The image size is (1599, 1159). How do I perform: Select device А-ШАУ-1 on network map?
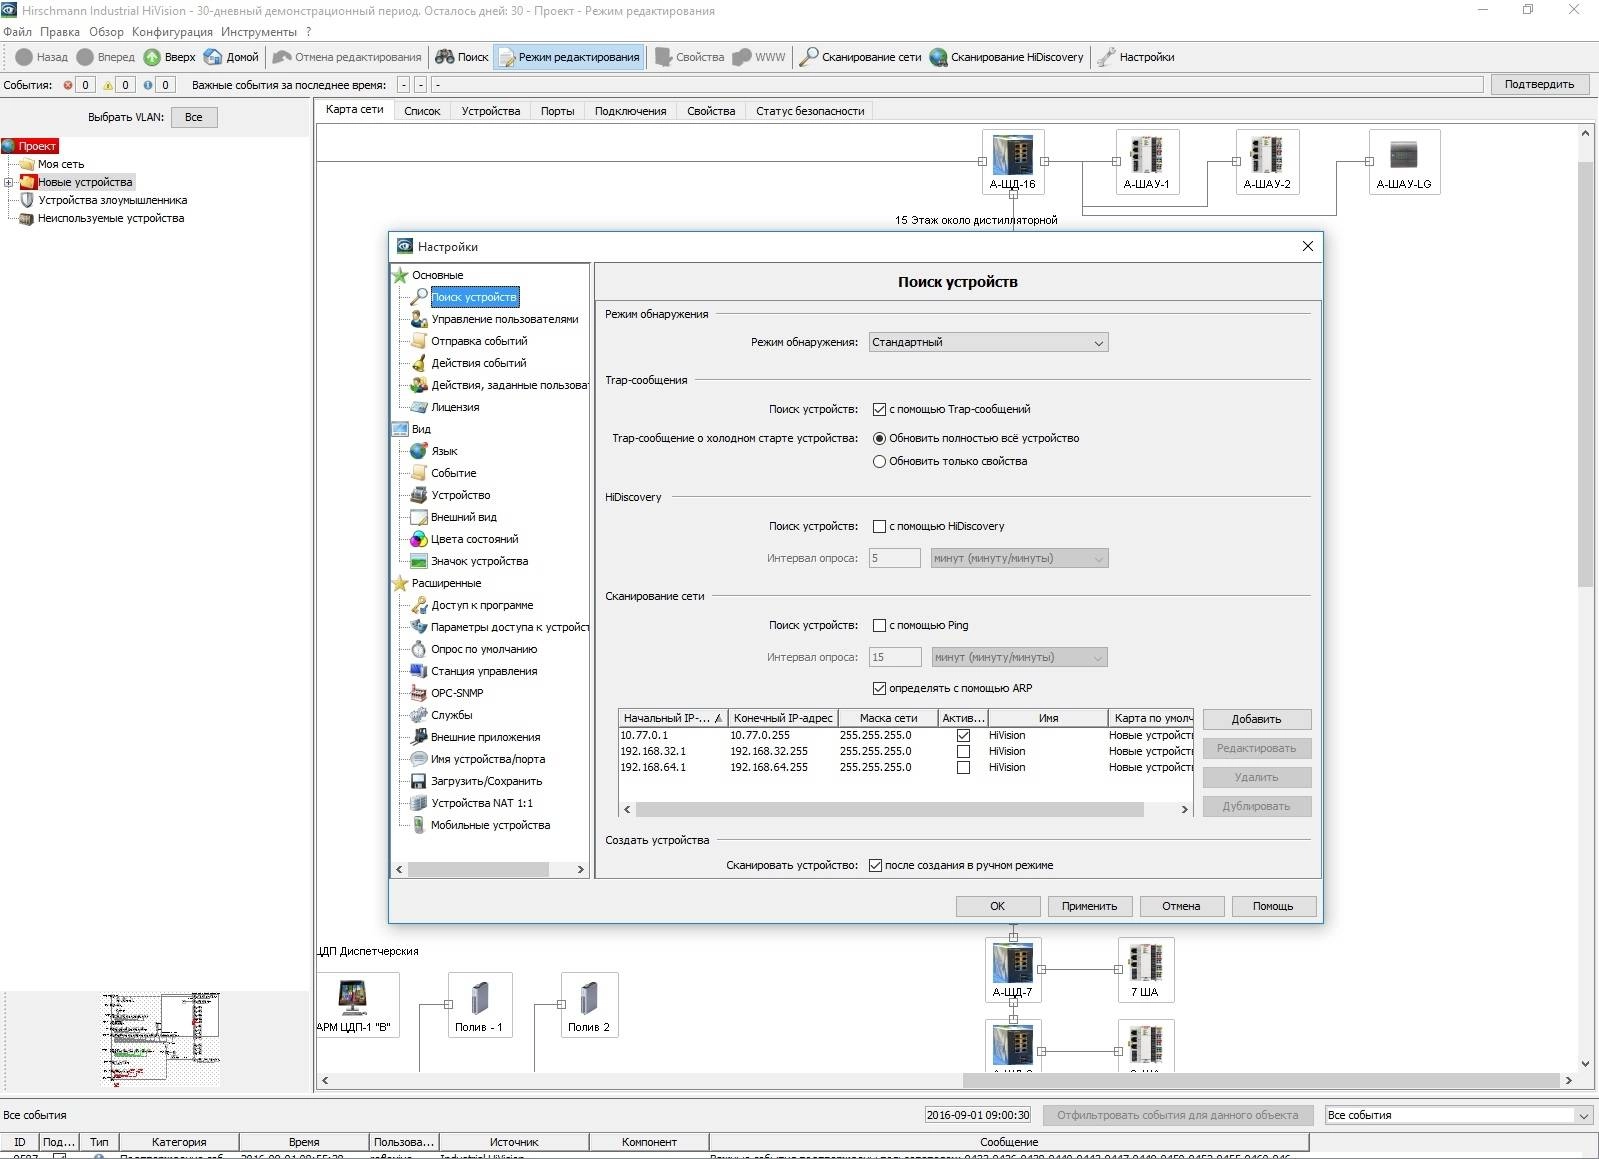pos(1146,161)
